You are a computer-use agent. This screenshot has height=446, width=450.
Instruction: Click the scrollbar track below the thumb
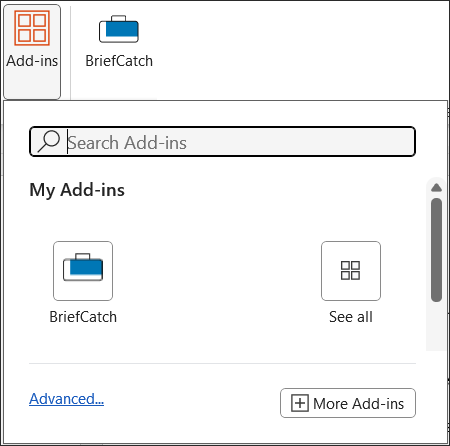(x=436, y=327)
